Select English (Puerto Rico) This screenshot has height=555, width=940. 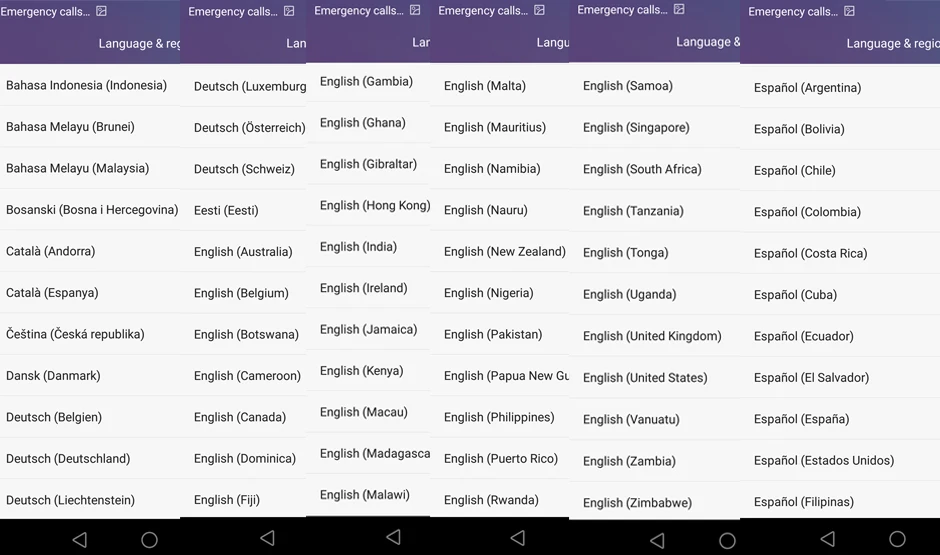click(x=499, y=458)
